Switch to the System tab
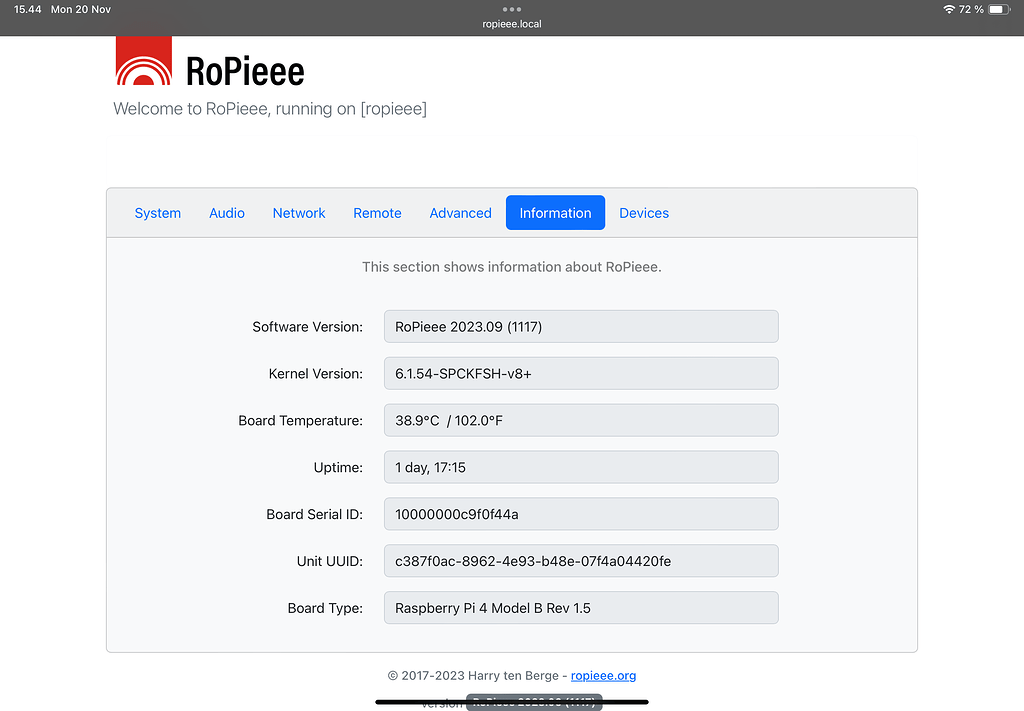 coord(157,212)
